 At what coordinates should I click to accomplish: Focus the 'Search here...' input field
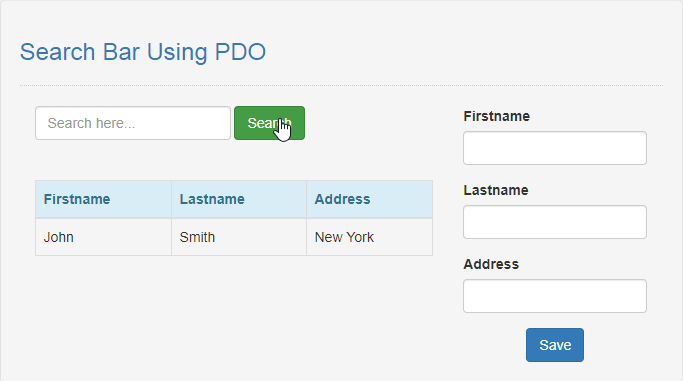[133, 123]
